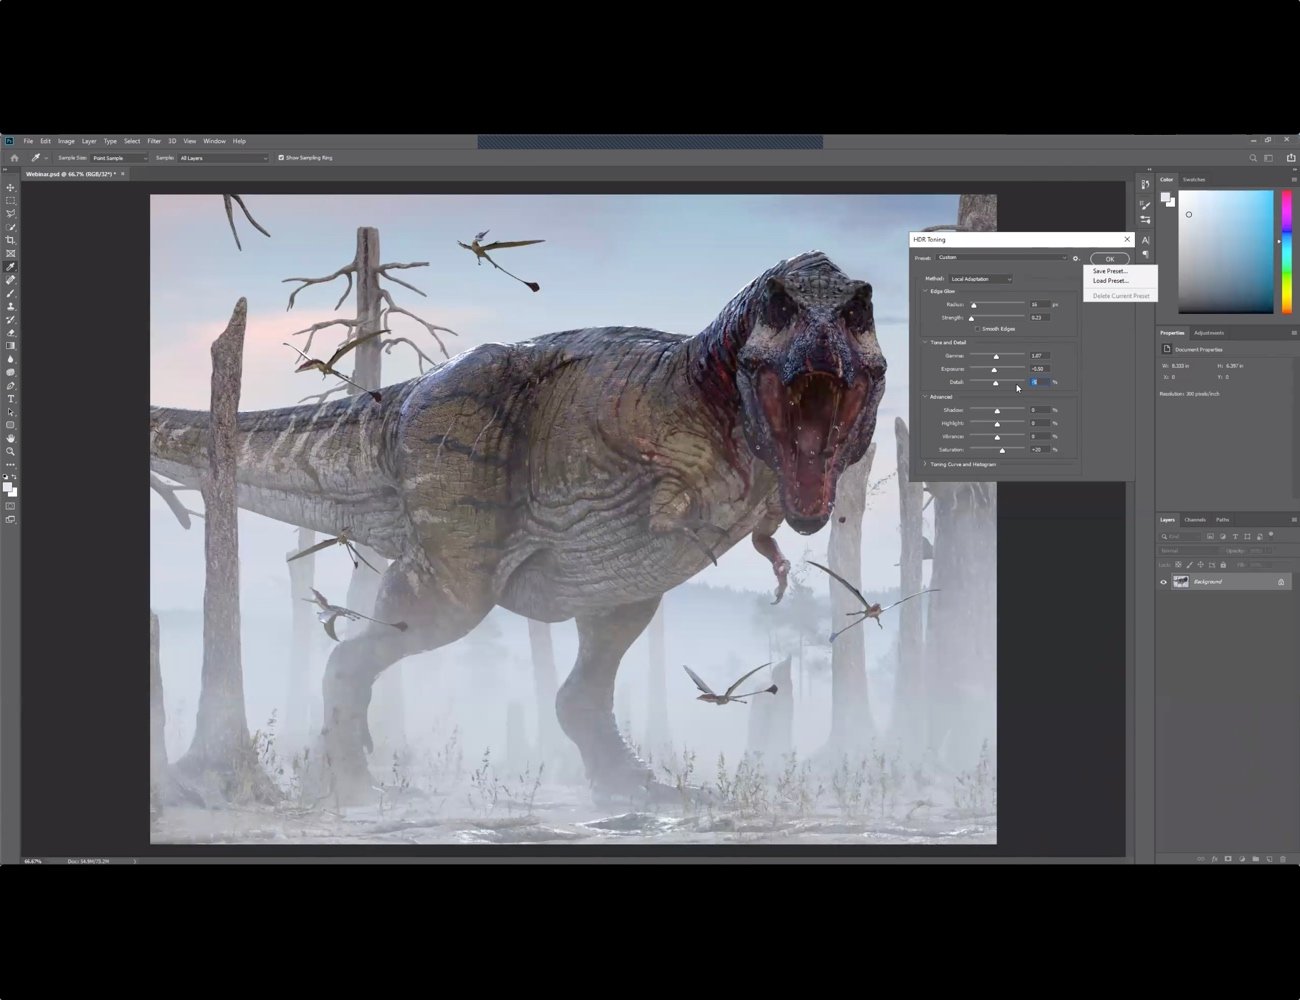The width and height of the screenshot is (1300, 1000).
Task: Open the Filter menu
Action: 154,141
